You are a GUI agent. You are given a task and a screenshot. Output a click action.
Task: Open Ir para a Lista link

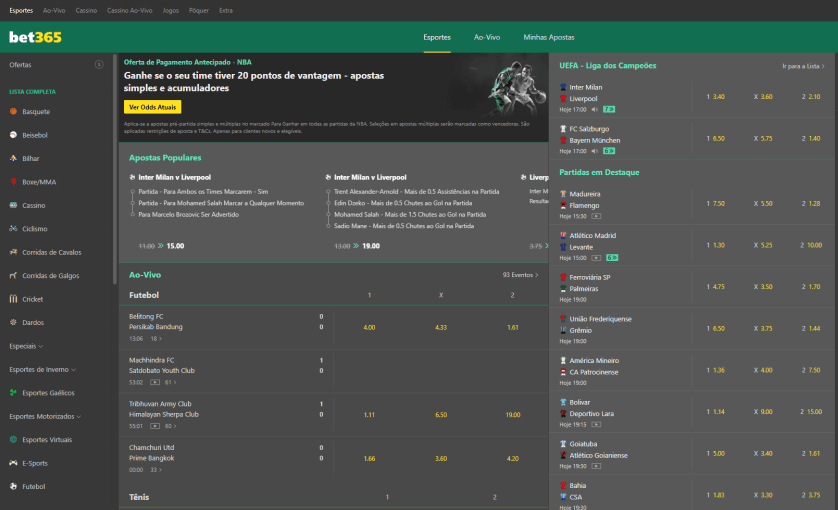pyautogui.click(x=803, y=66)
